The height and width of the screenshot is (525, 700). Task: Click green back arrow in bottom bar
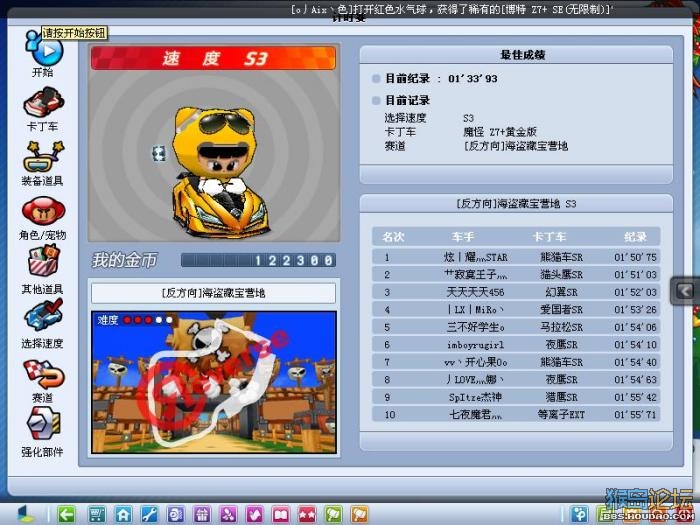[x=67, y=515]
